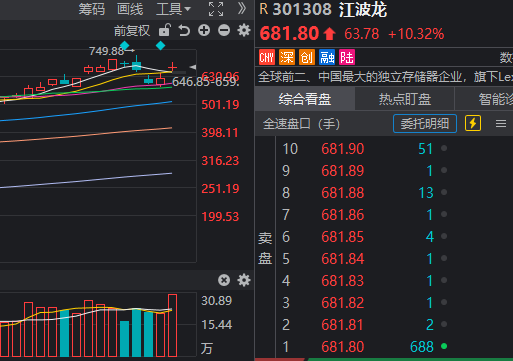This screenshot has height=361, width=513.
Task: Click the 委托明细 button
Action: 425,124
